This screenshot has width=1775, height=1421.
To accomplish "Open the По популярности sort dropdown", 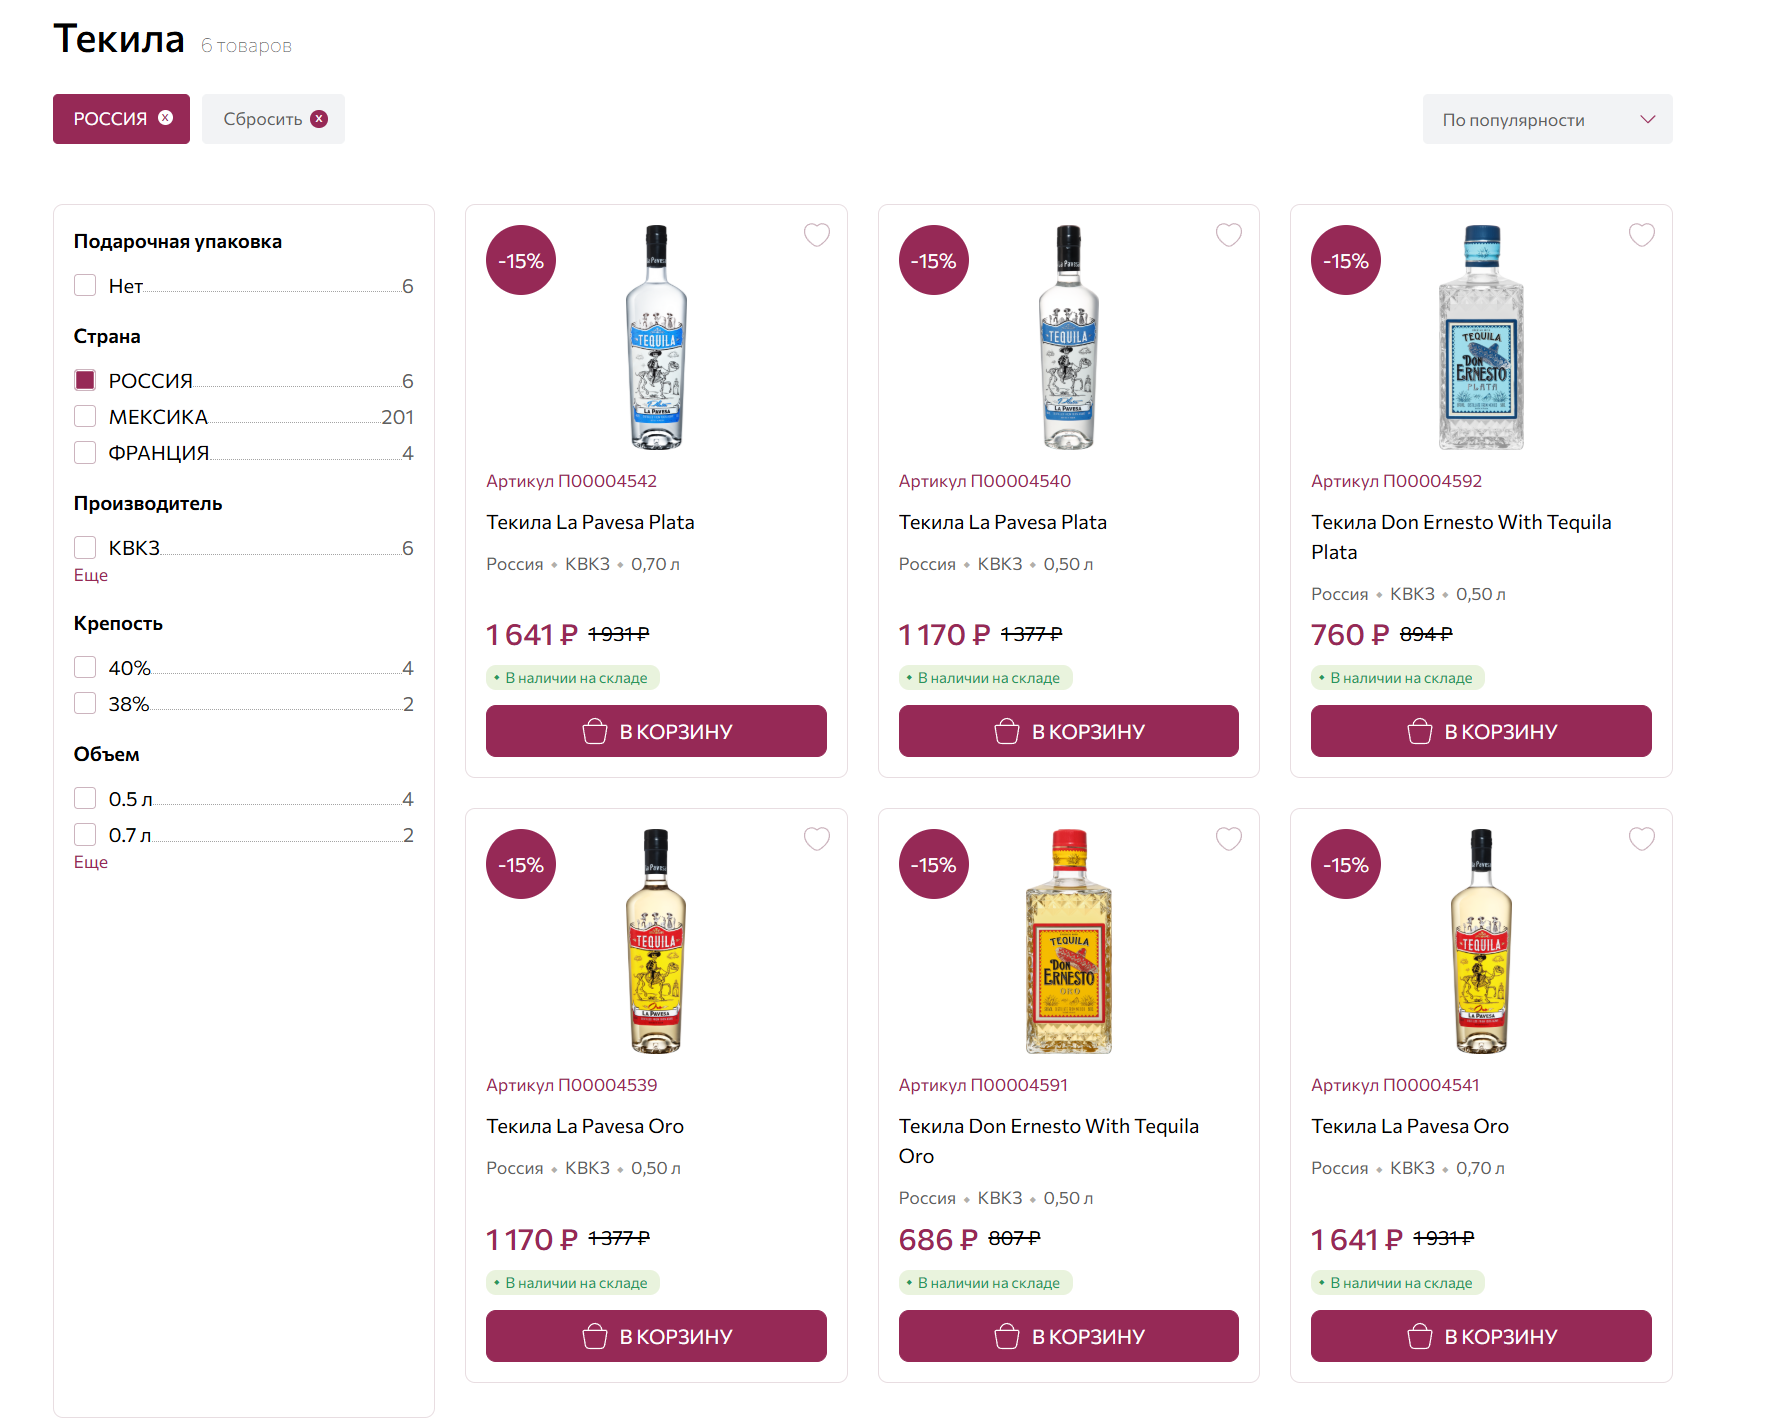I will [1546, 120].
